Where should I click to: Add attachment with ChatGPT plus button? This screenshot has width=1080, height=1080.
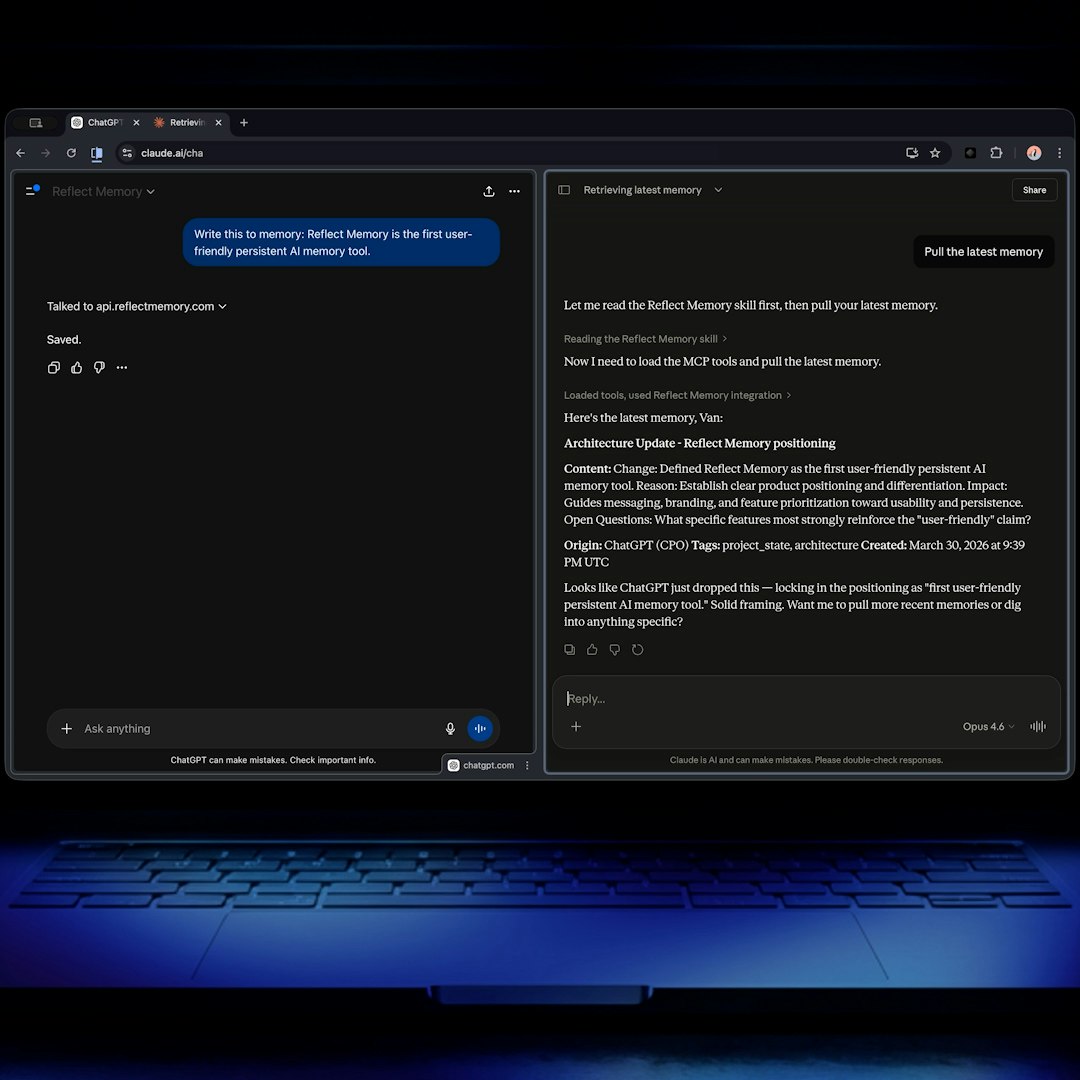pos(67,728)
